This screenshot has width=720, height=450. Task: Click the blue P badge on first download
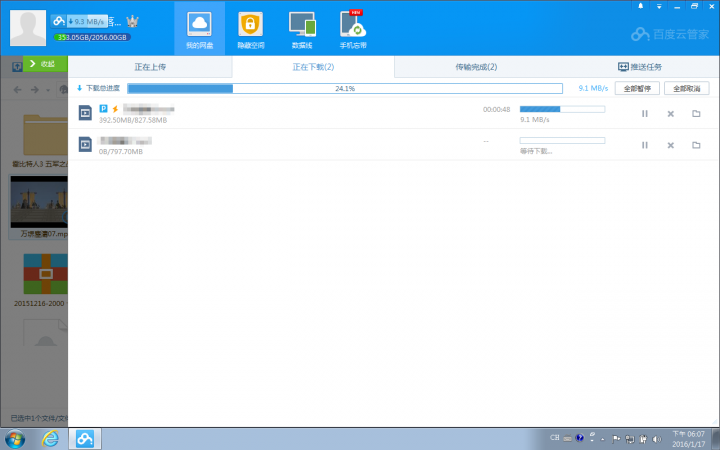coord(103,109)
